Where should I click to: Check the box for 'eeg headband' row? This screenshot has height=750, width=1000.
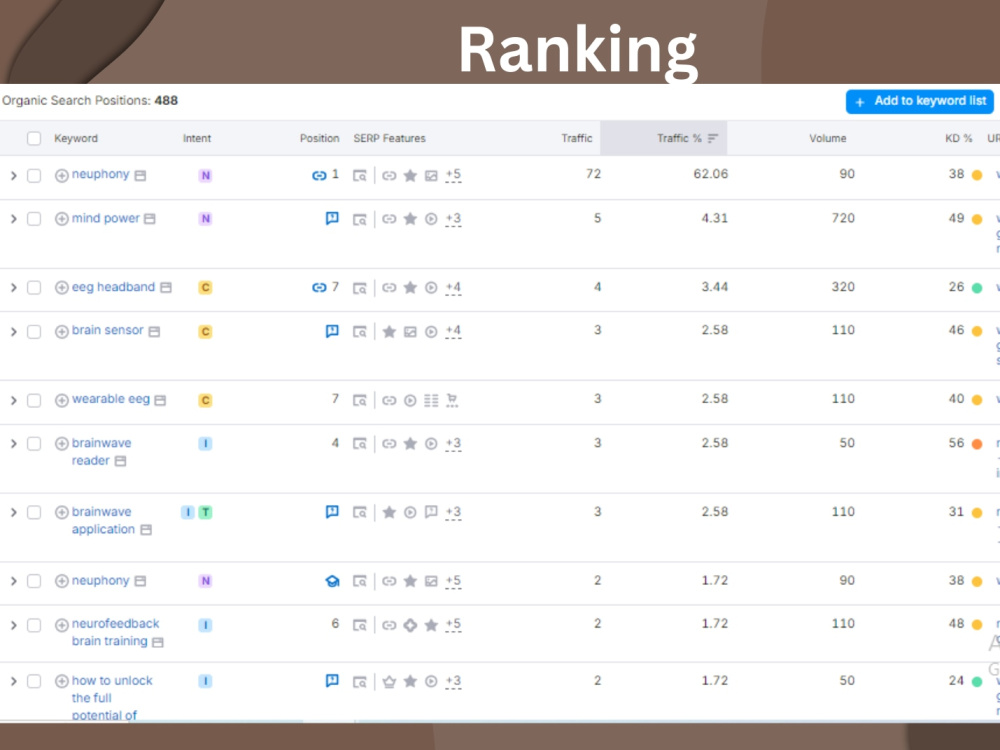click(34, 288)
